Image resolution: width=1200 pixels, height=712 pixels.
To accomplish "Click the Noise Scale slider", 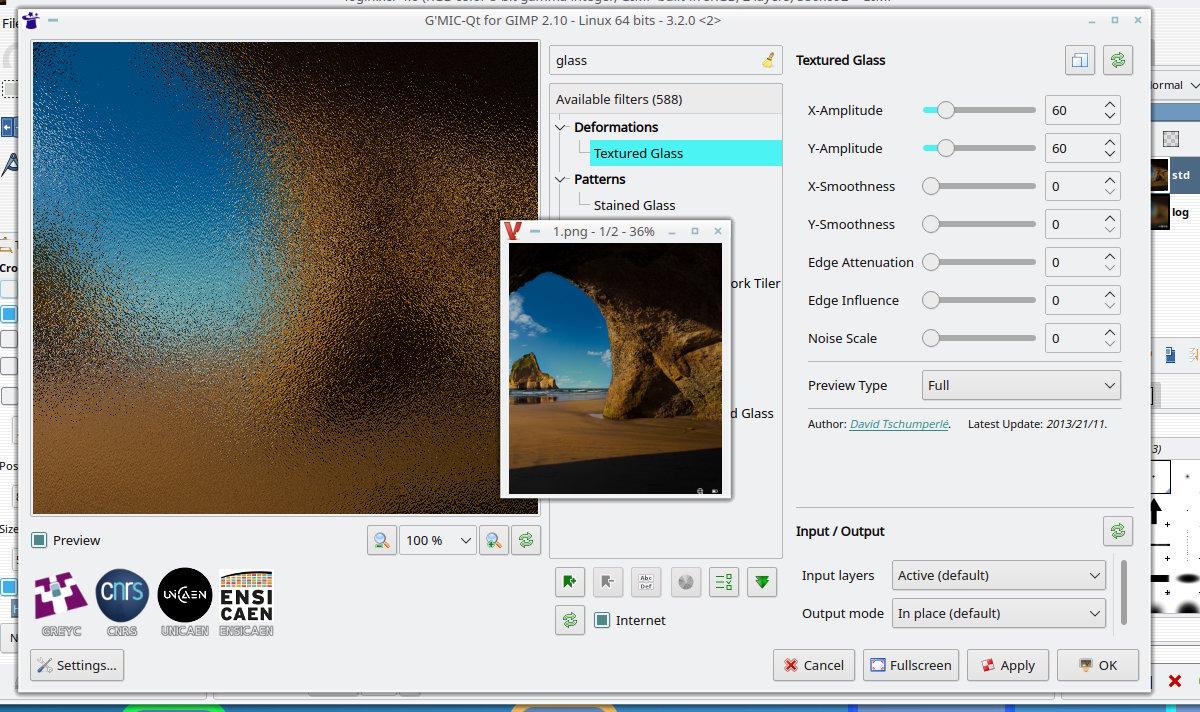I will (x=979, y=338).
